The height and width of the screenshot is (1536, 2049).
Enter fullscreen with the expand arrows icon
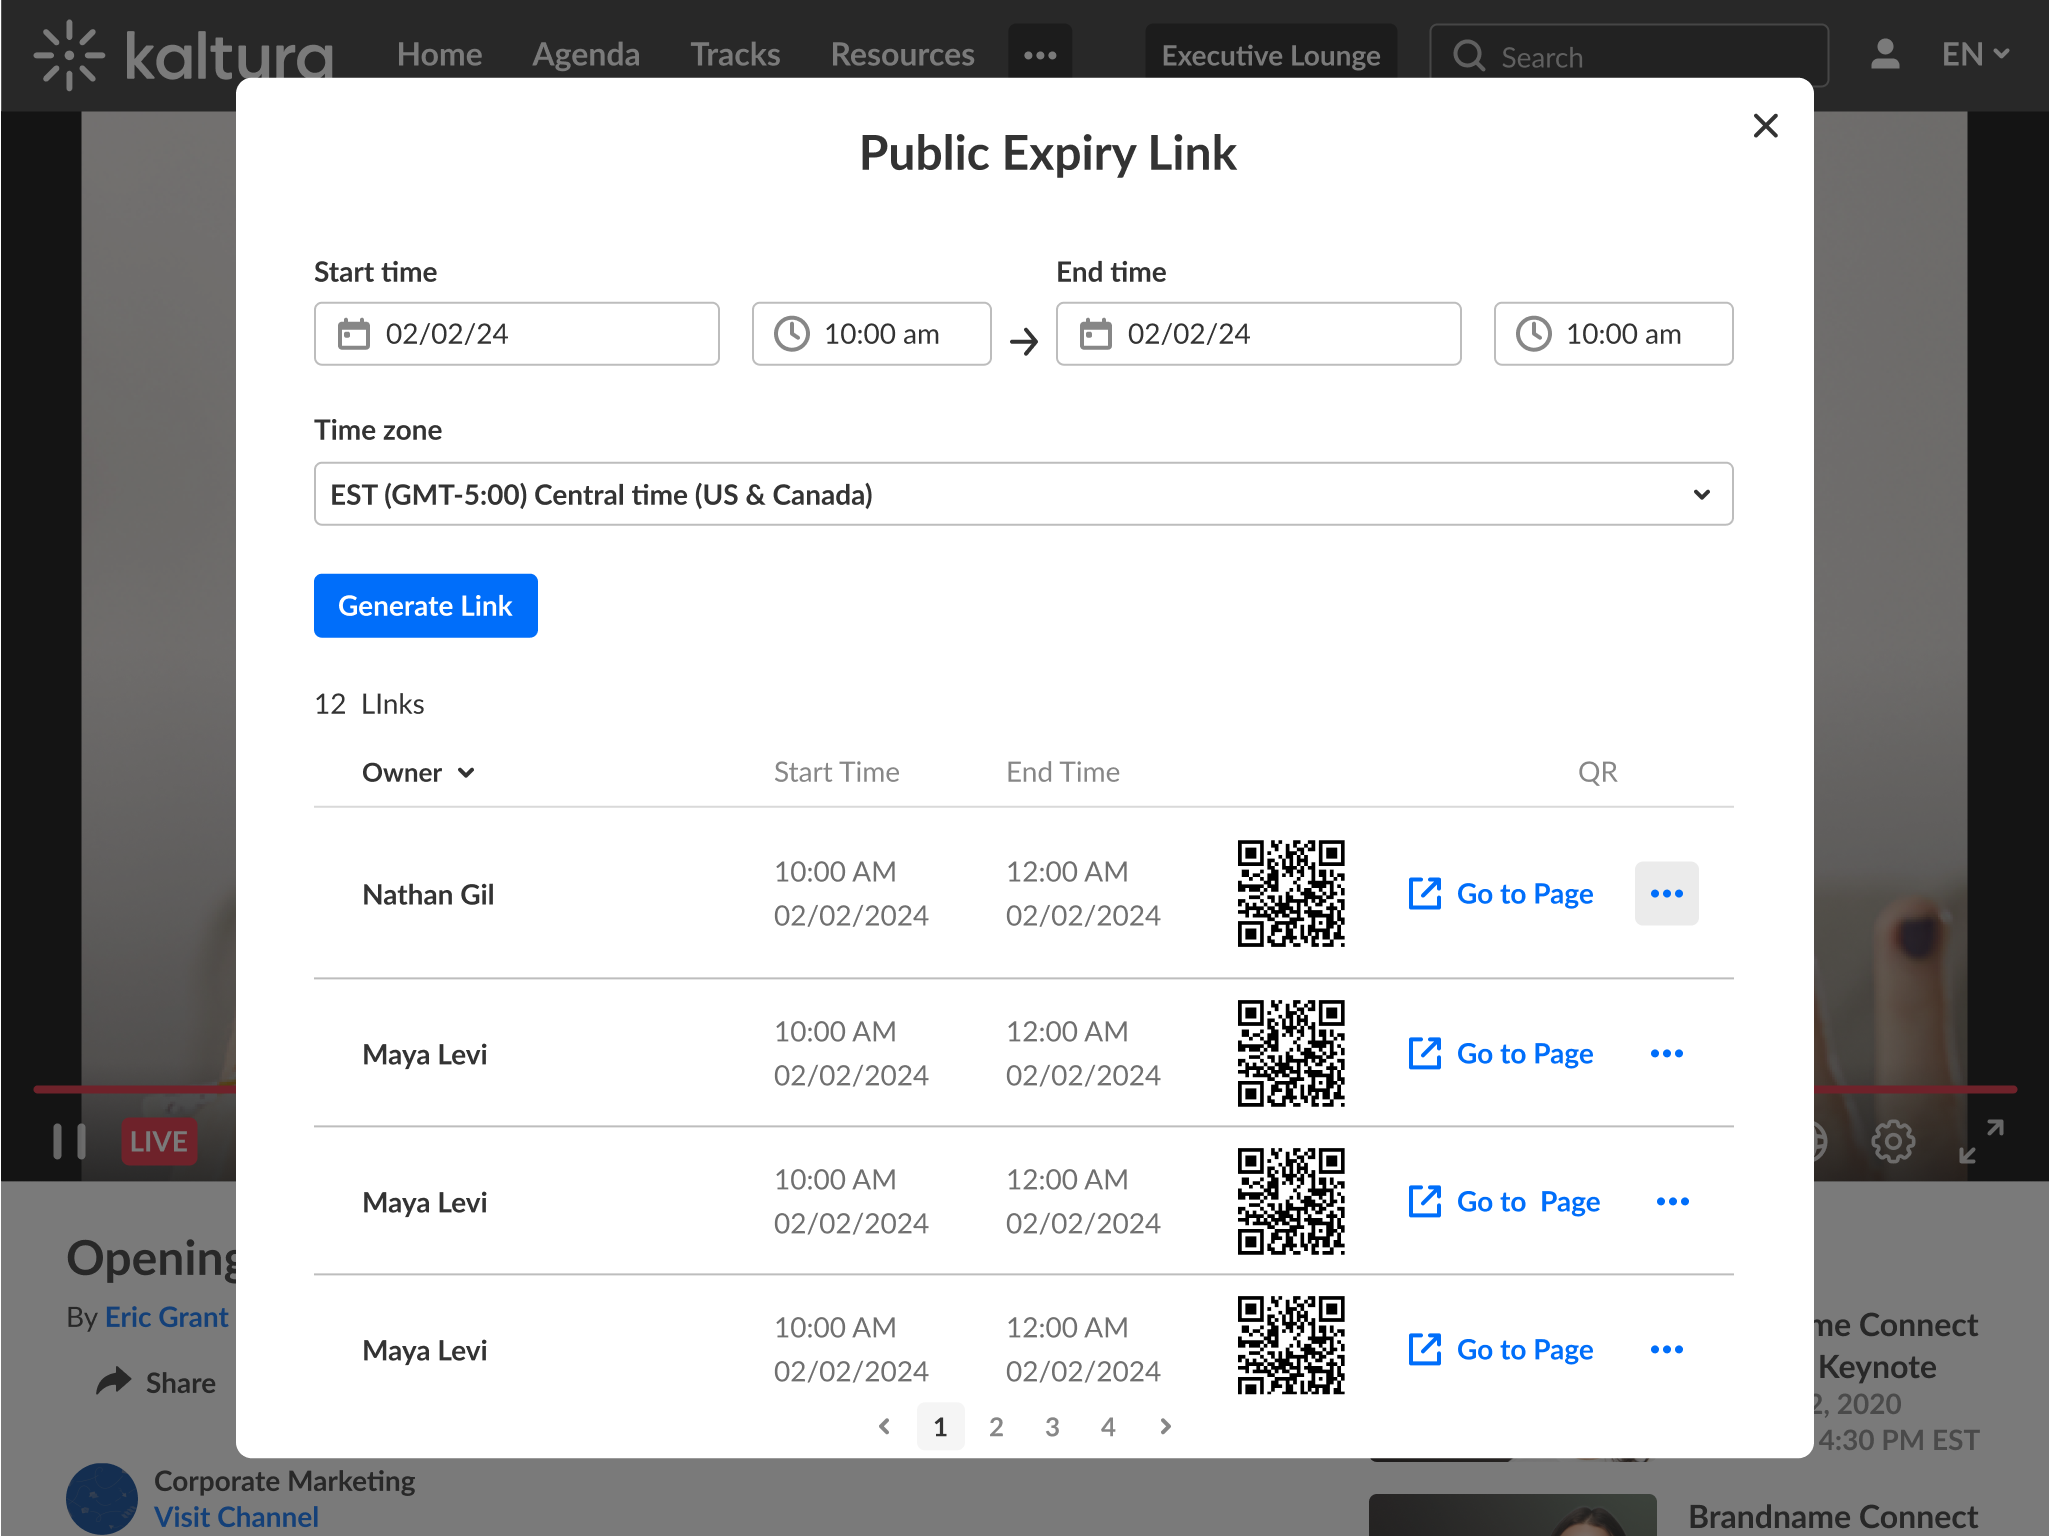(1981, 1141)
